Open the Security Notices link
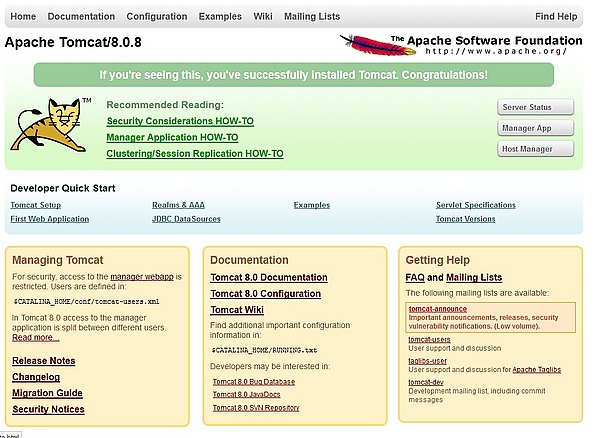 point(48,409)
